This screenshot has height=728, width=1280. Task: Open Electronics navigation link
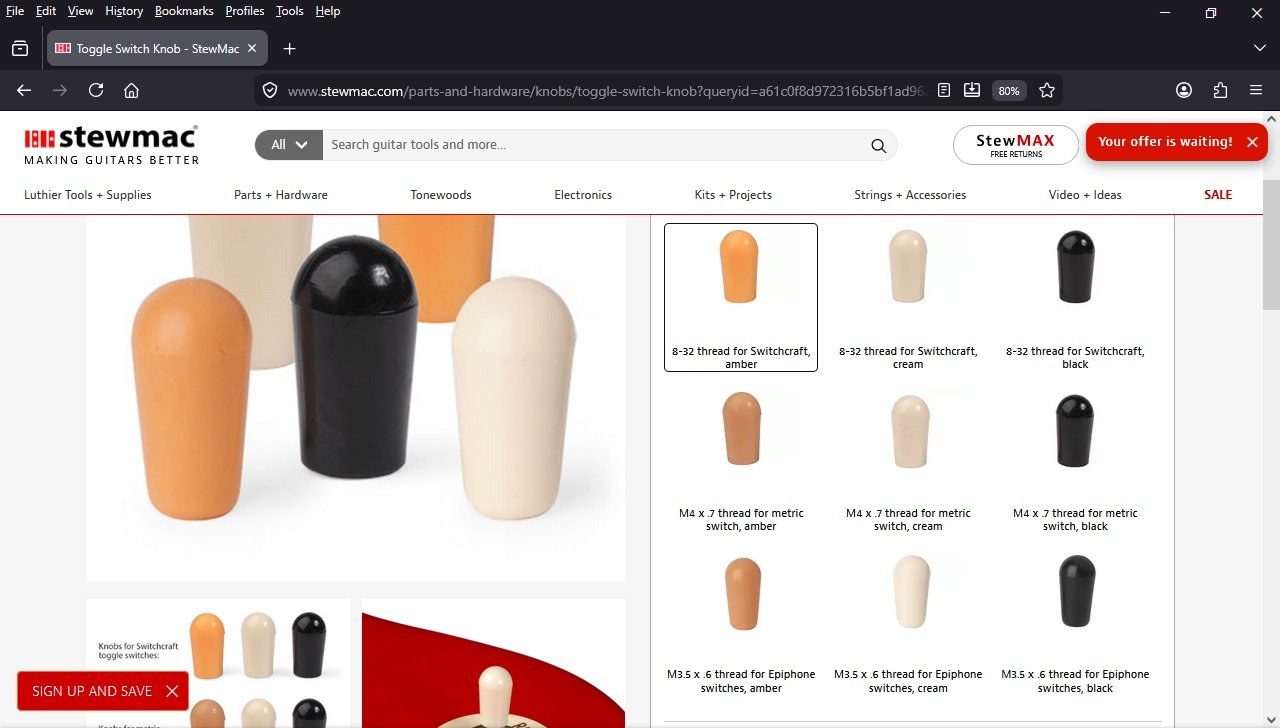(x=583, y=195)
